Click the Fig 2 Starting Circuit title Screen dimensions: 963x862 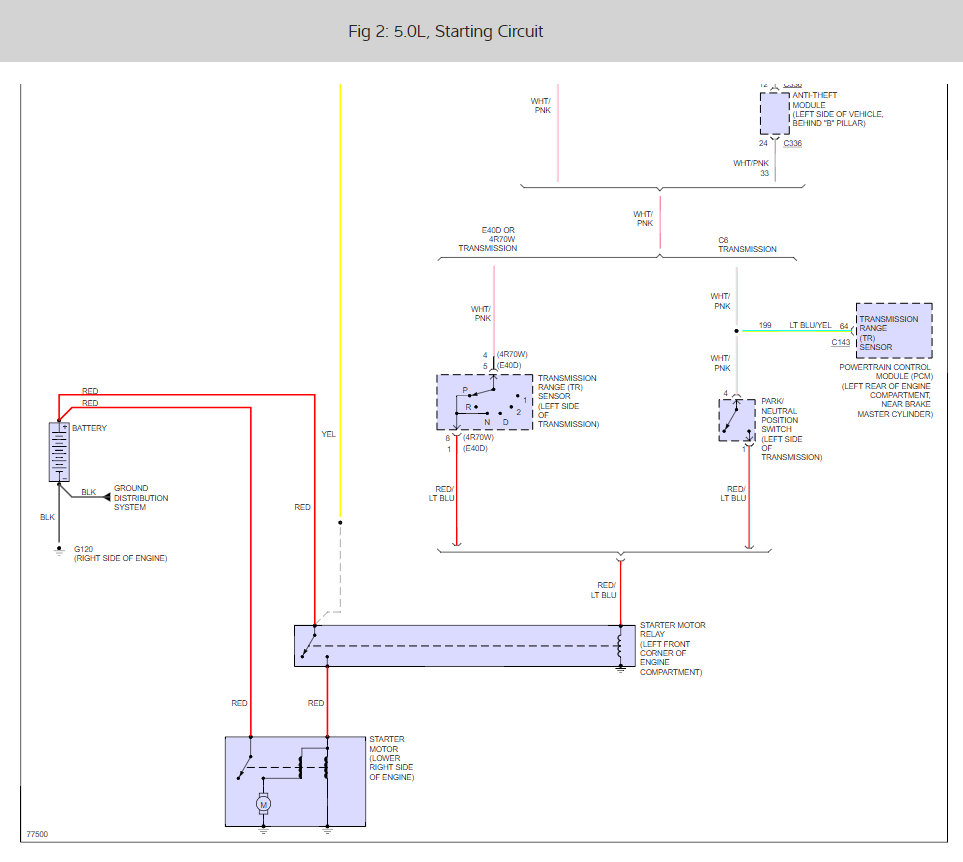(445, 31)
